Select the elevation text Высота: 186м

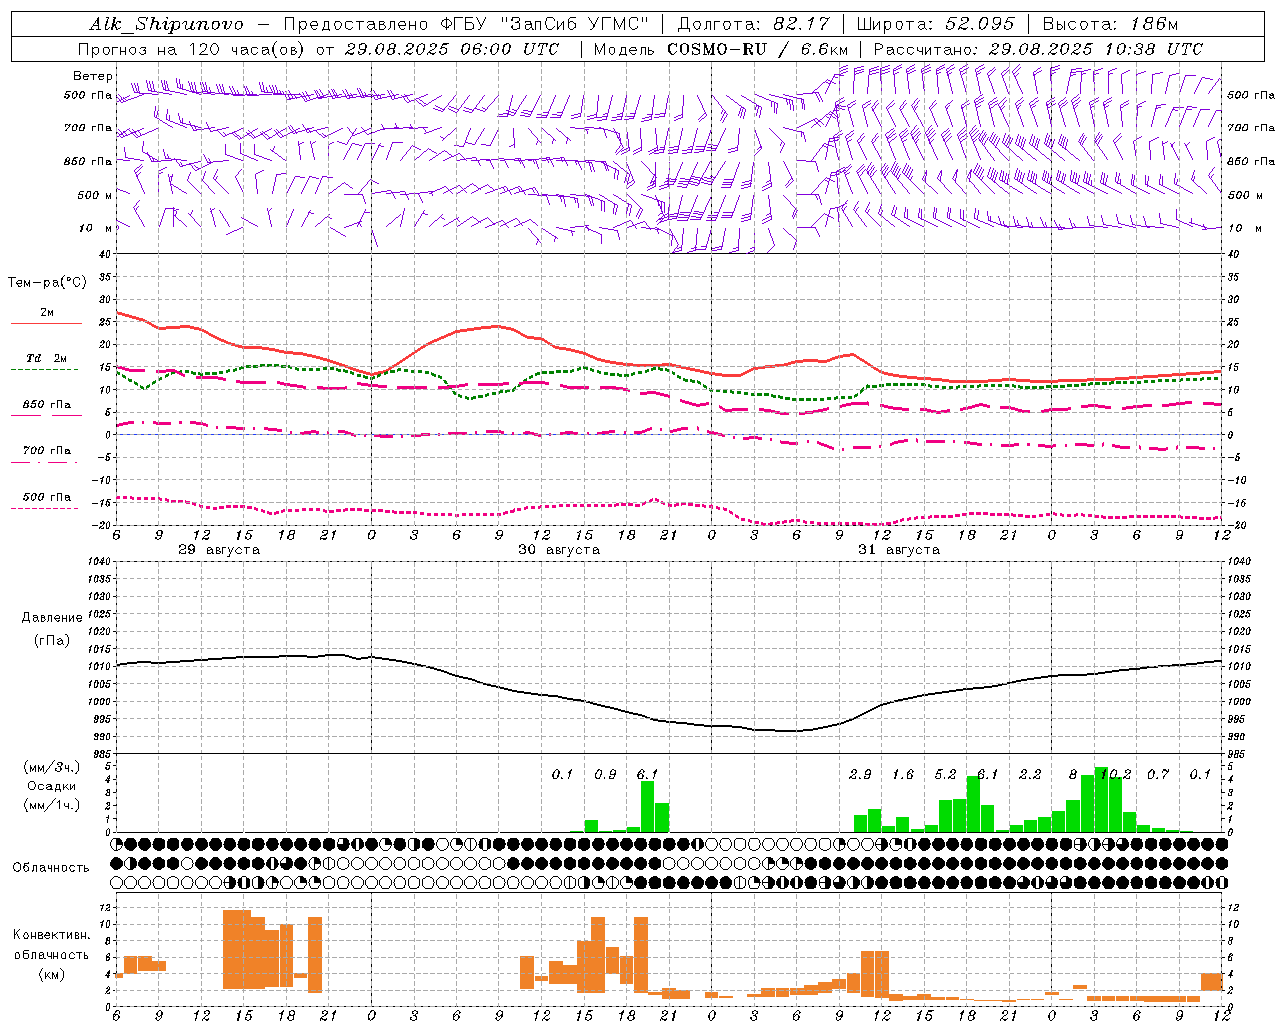[x=1110, y=24]
